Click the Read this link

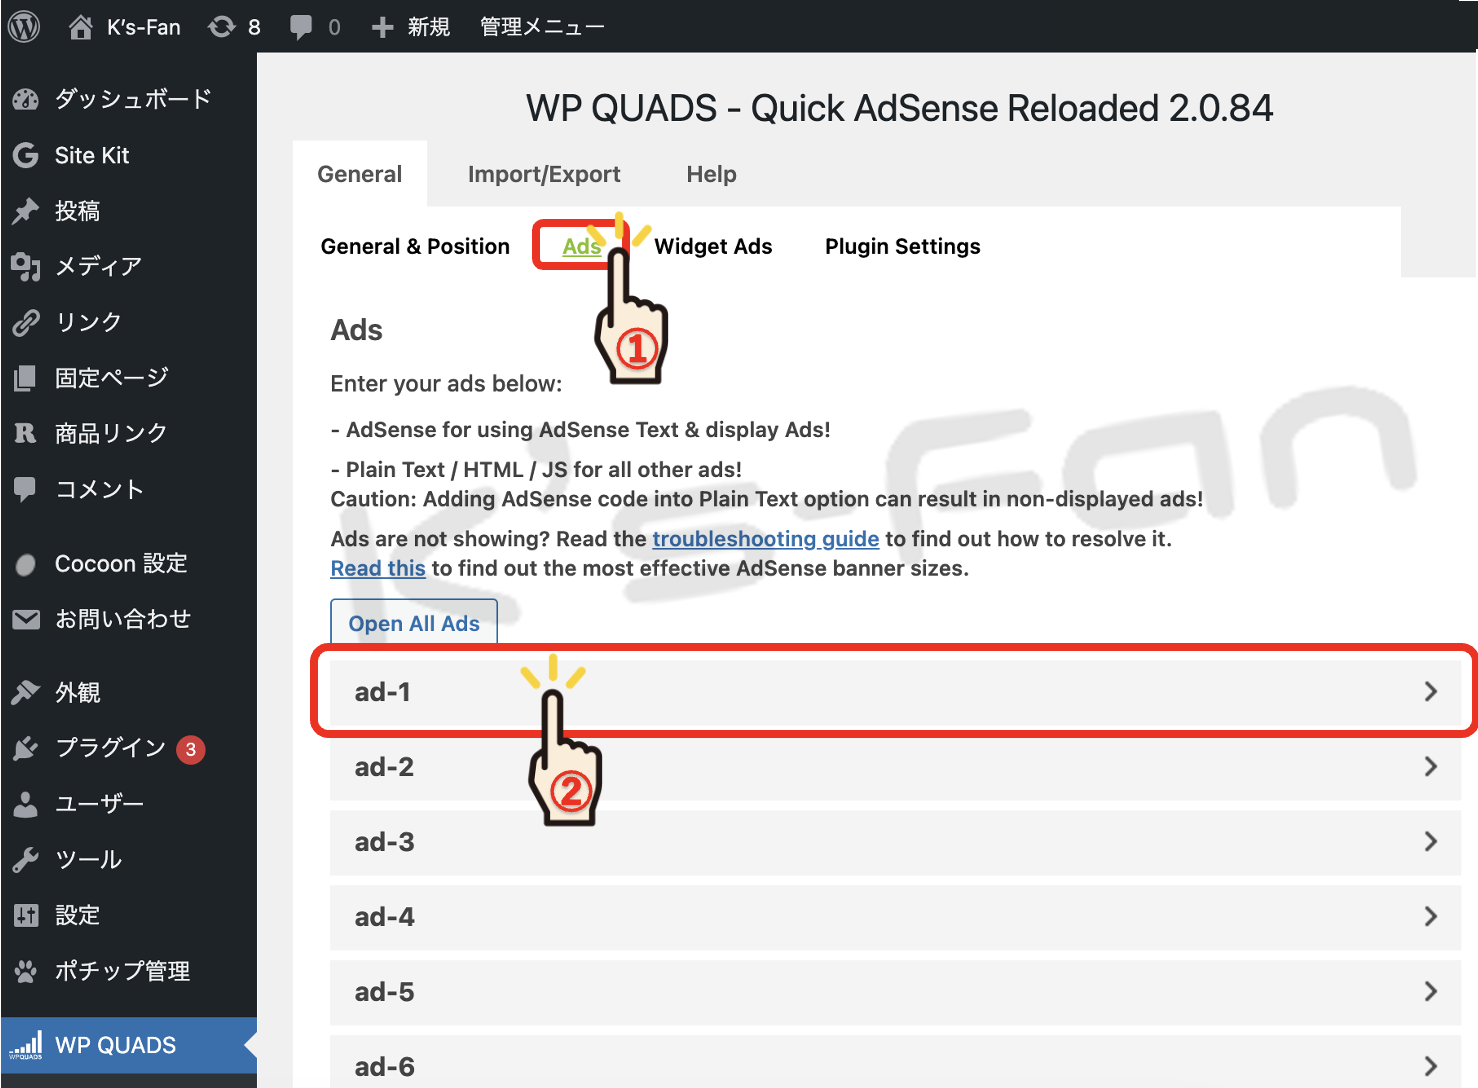pyautogui.click(x=378, y=568)
